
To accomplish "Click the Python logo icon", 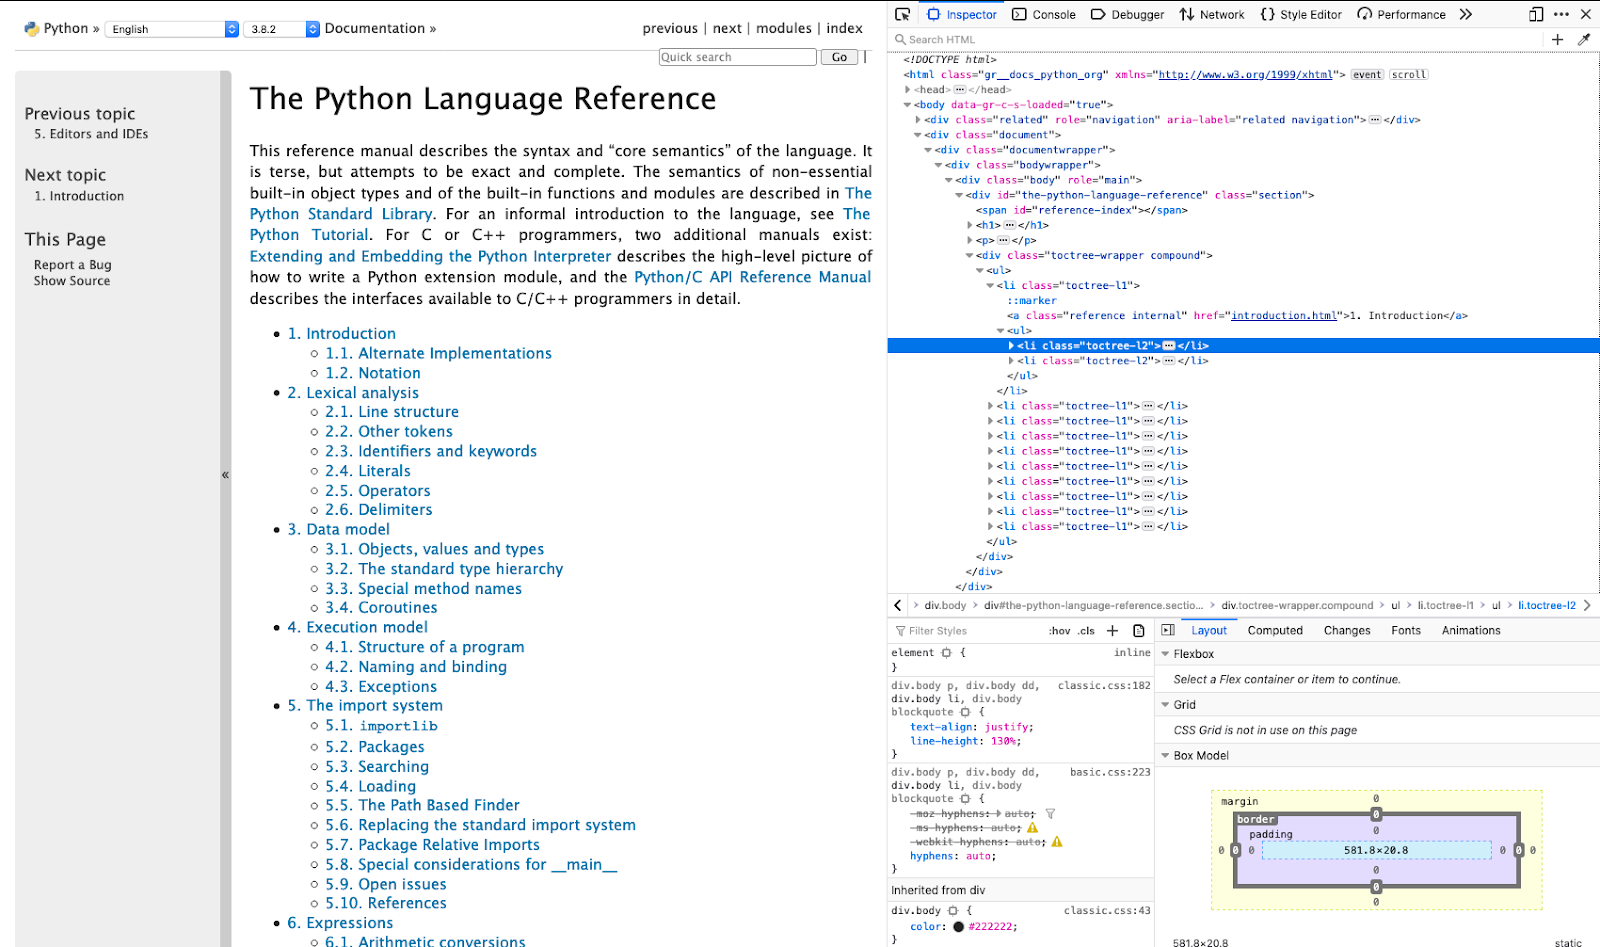I will (32, 29).
